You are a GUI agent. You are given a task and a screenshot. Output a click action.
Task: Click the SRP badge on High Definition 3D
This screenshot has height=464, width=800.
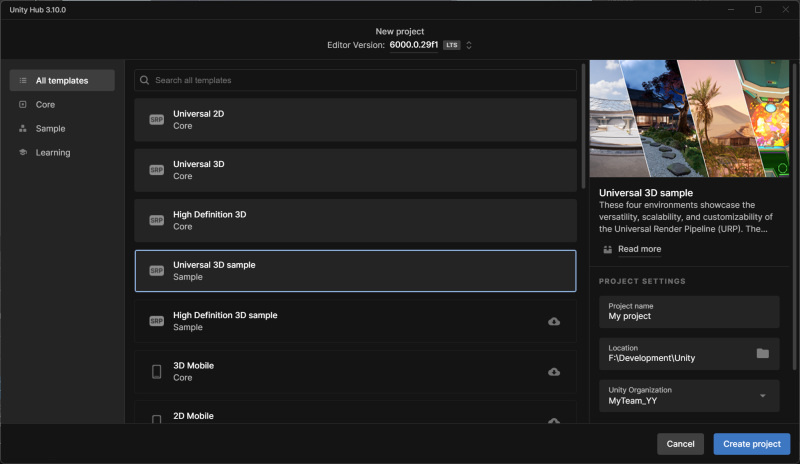[157, 221]
